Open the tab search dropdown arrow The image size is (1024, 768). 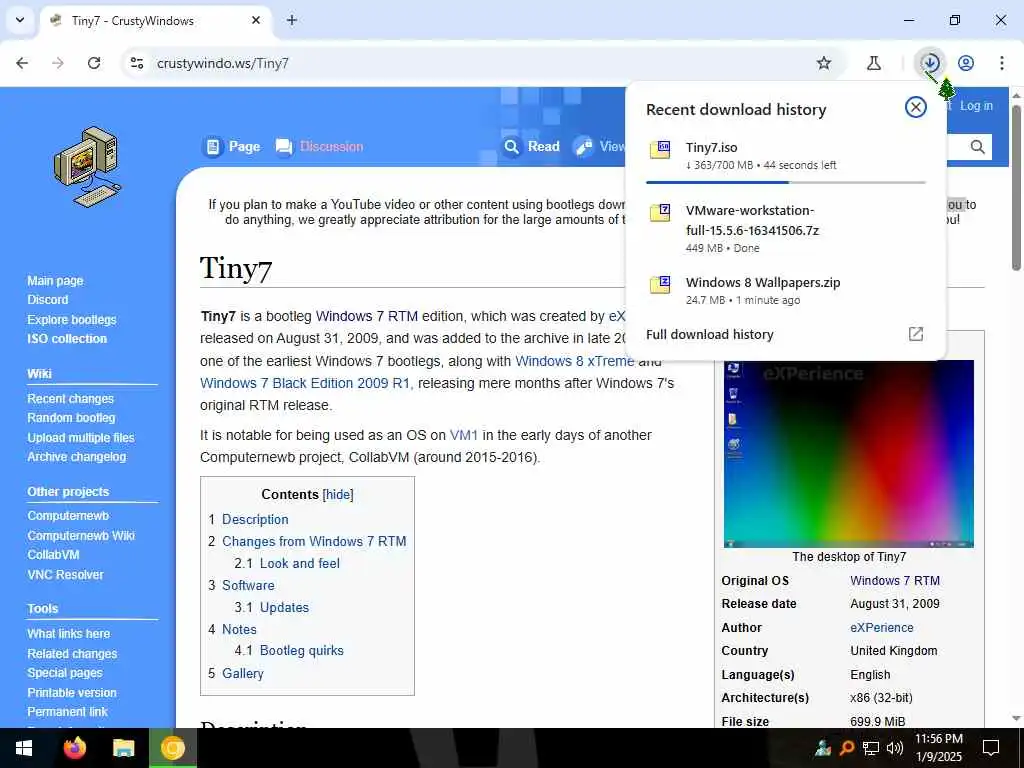pos(20,20)
